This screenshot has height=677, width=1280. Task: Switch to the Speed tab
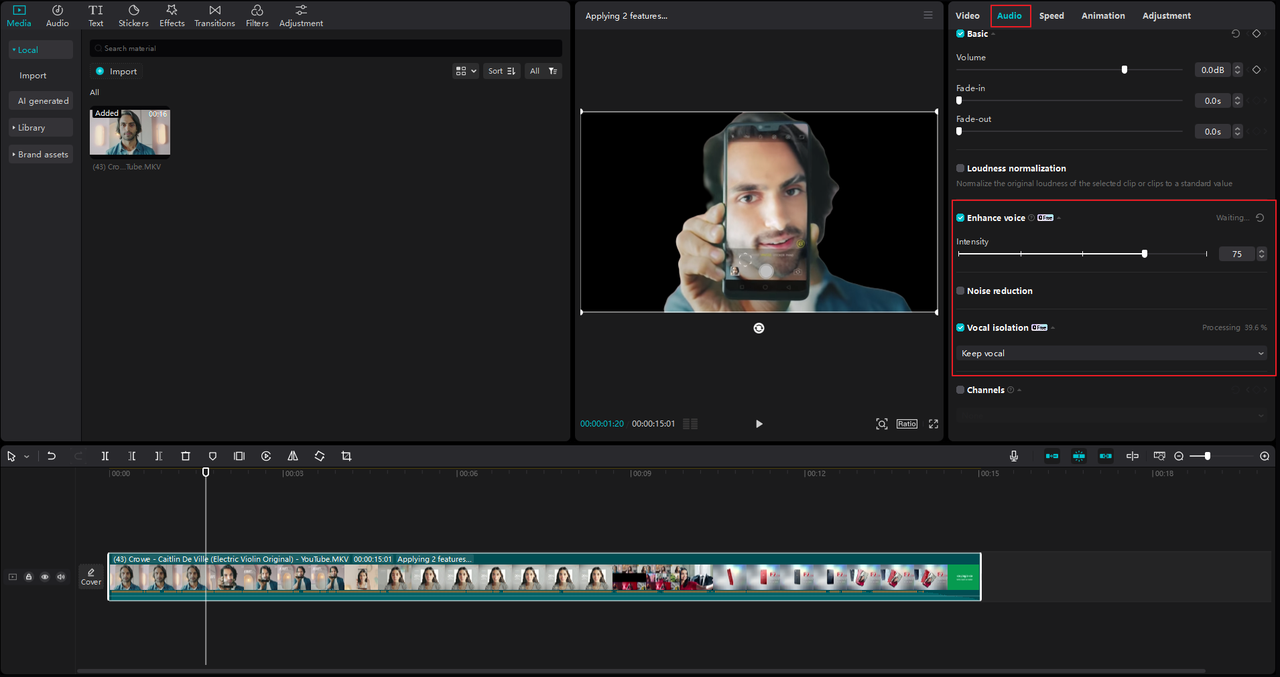(1051, 16)
